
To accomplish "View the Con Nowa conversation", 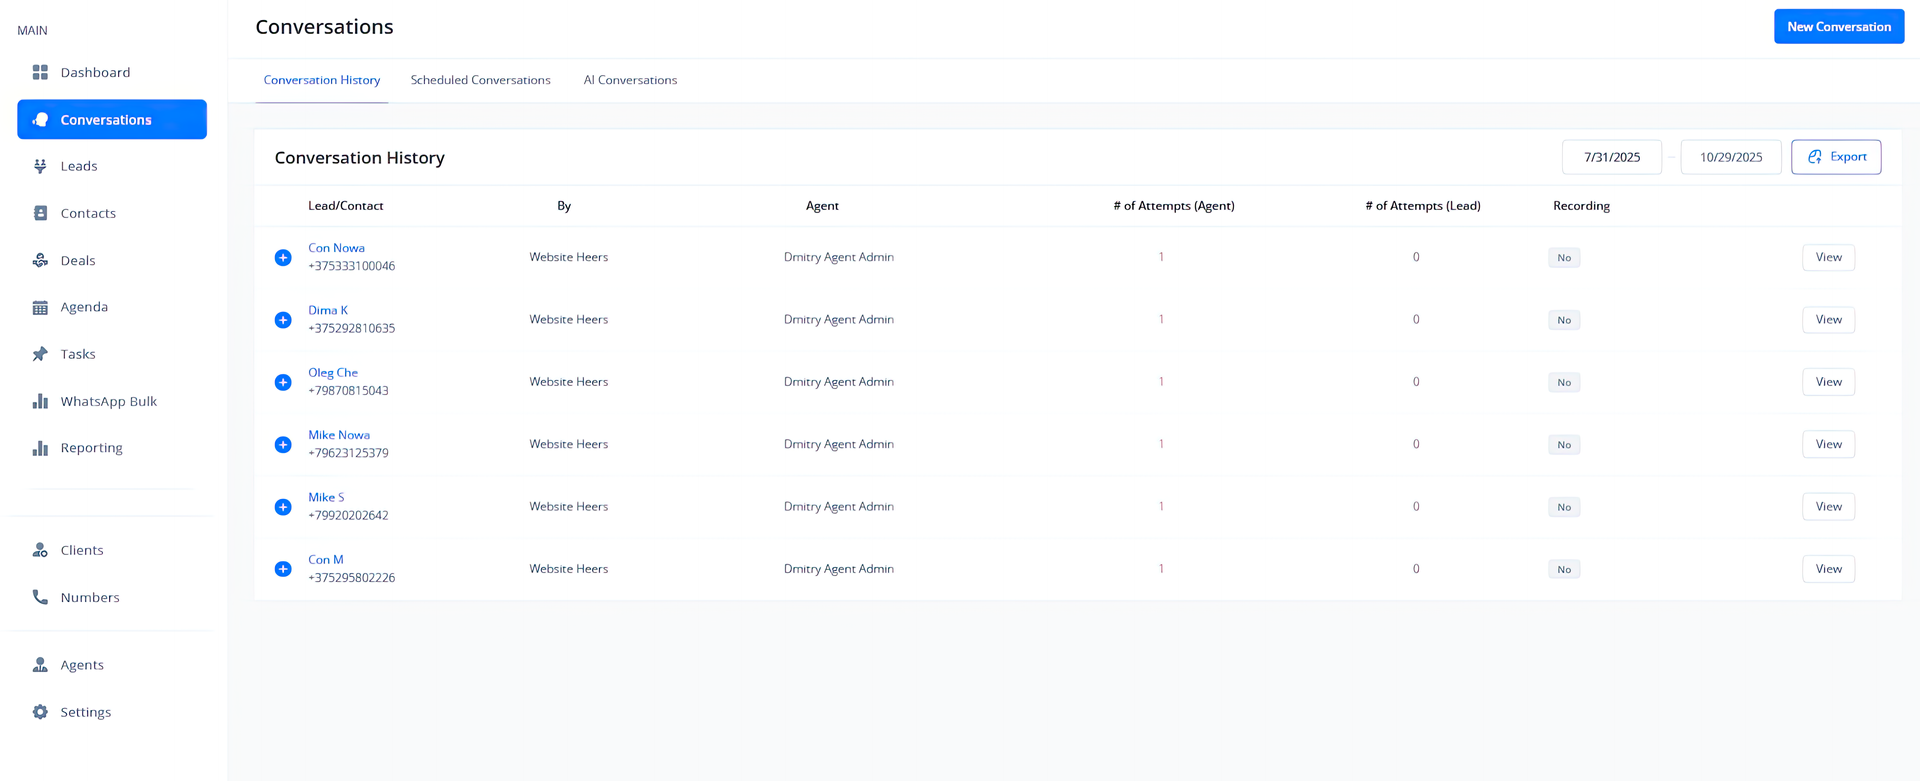I will 1828,257.
